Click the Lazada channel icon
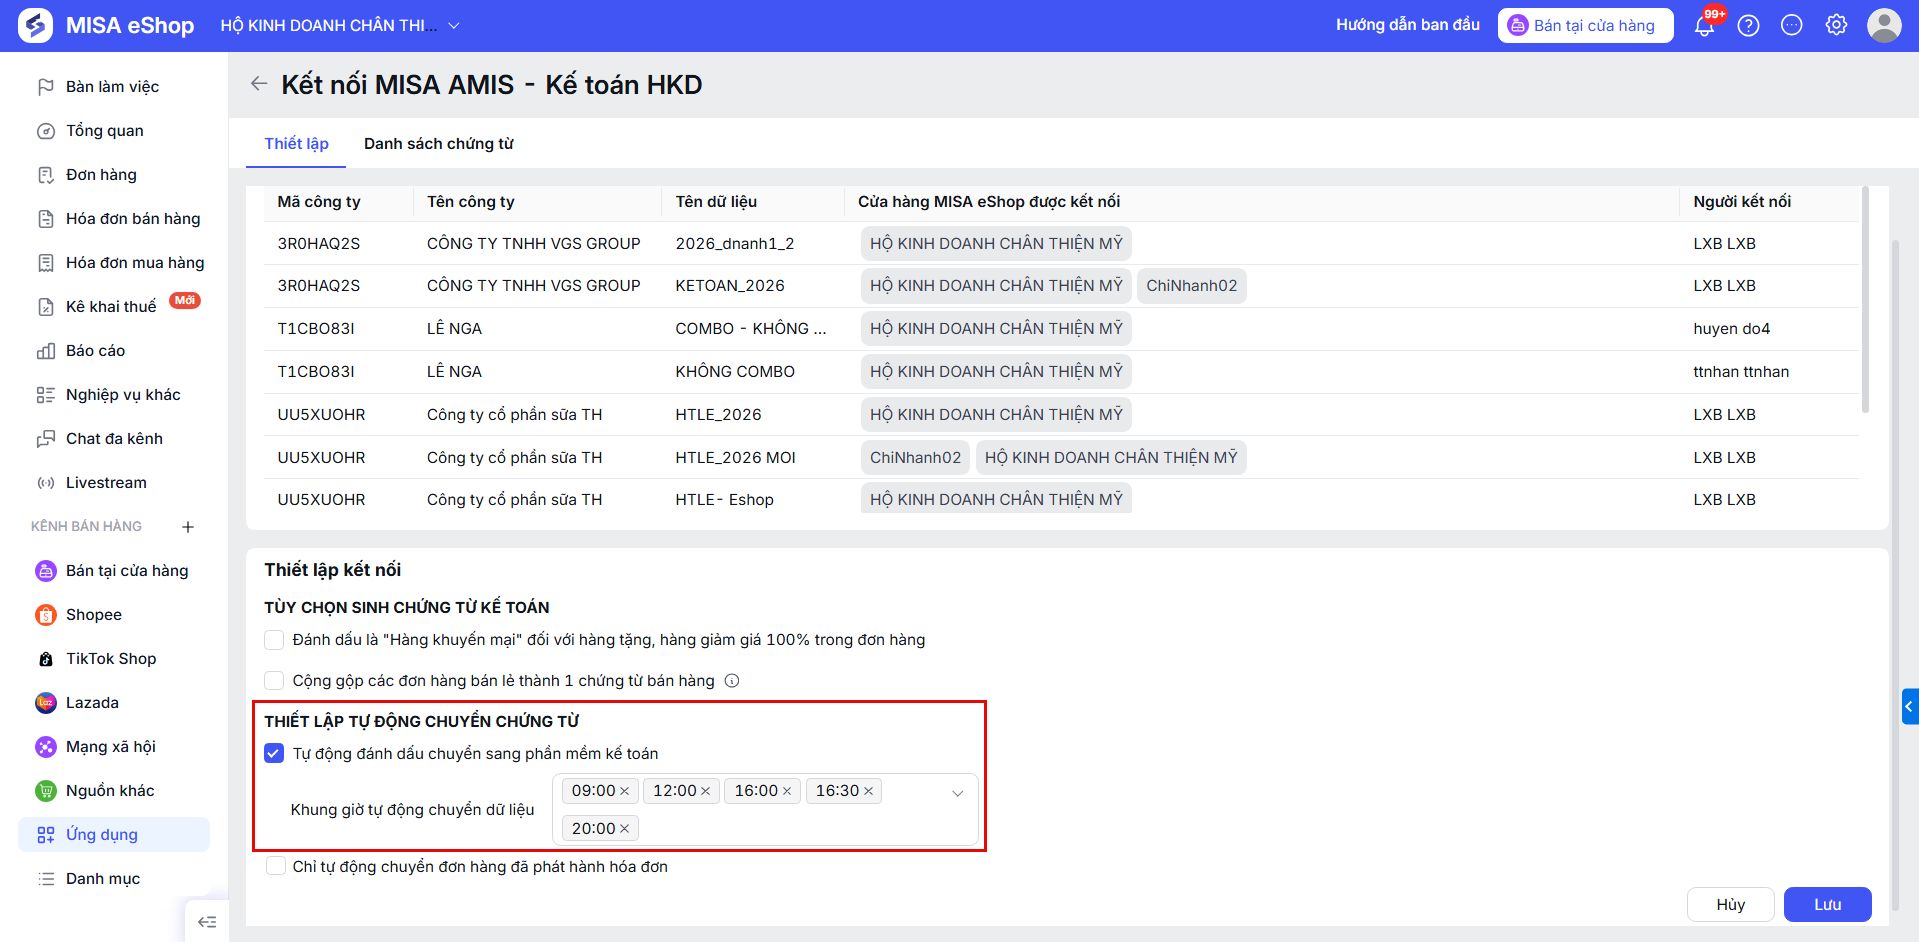The width and height of the screenshot is (1919, 942). [x=46, y=703]
